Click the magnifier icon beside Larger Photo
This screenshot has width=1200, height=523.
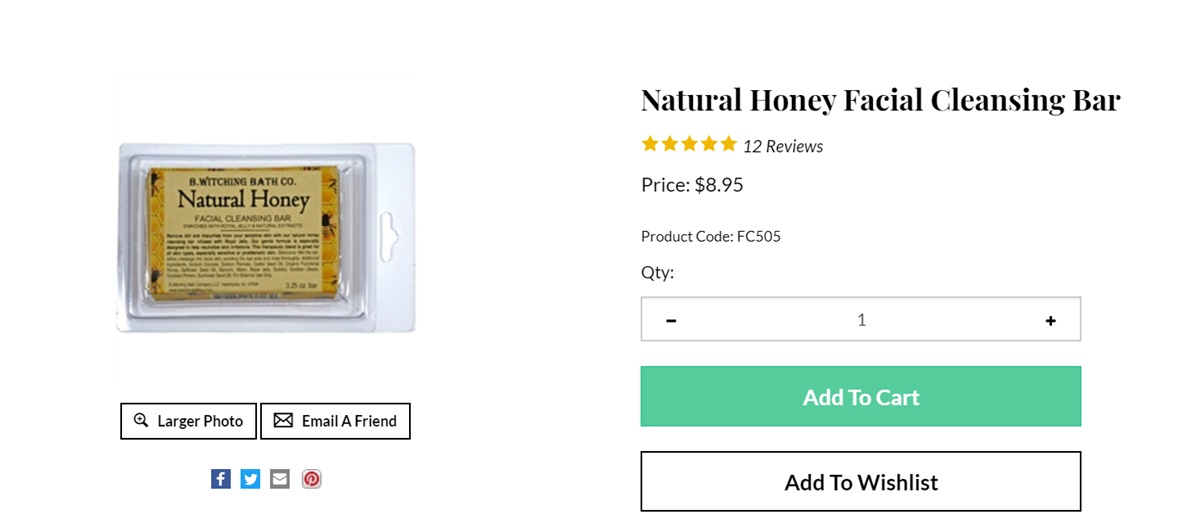(x=141, y=421)
